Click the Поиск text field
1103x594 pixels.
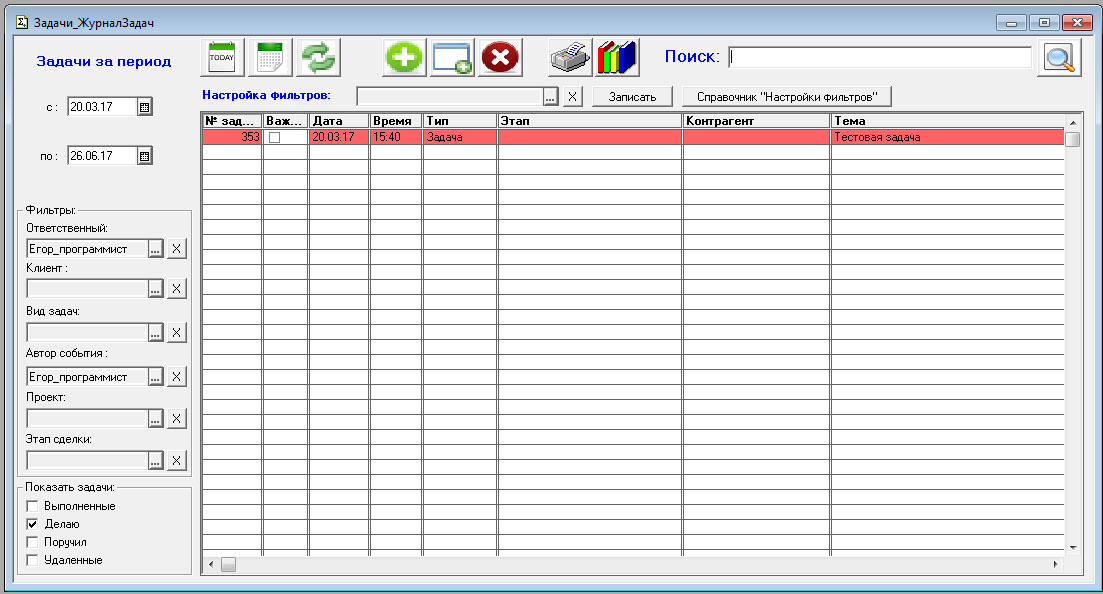[x=880, y=58]
